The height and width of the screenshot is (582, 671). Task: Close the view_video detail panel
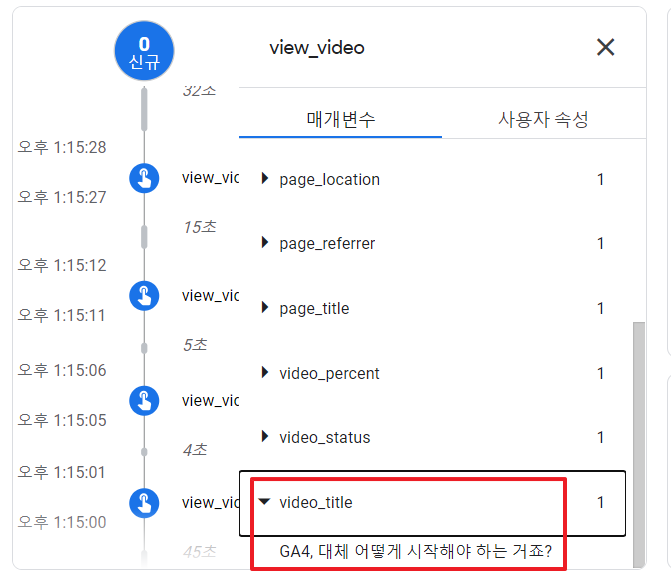606,47
